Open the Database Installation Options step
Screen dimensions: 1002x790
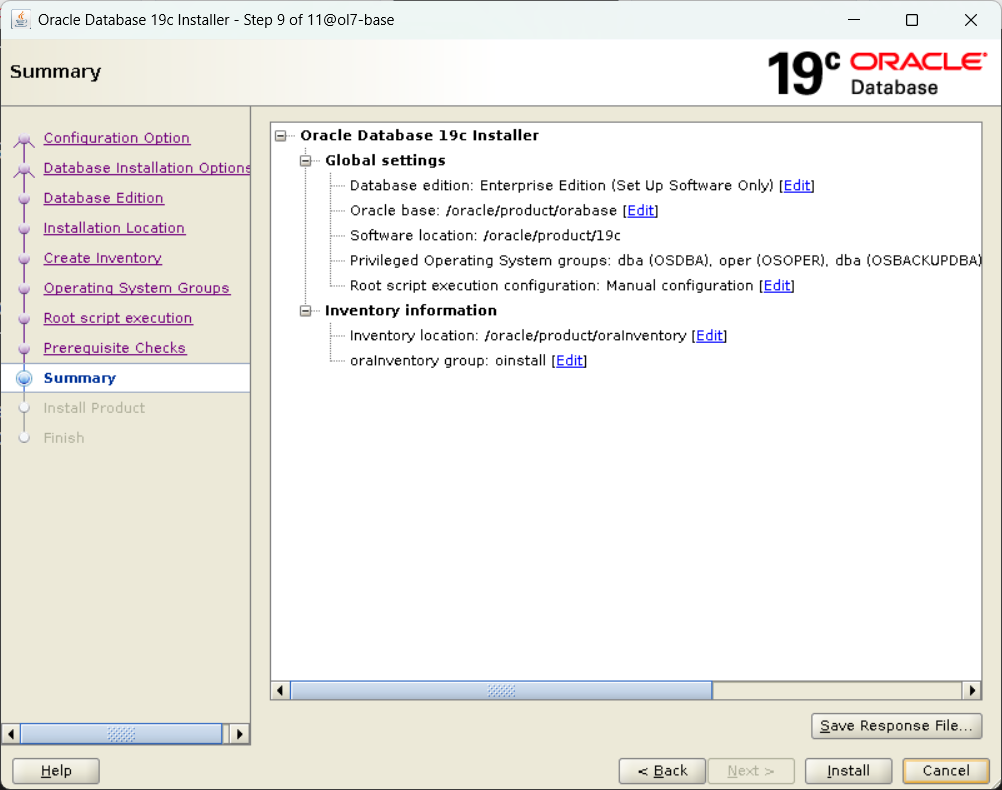point(146,168)
